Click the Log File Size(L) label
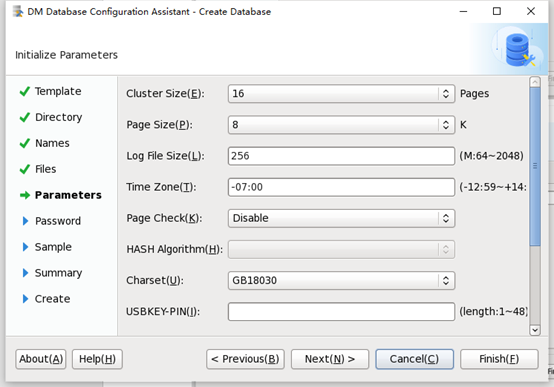This screenshot has height=387, width=554. coord(165,156)
